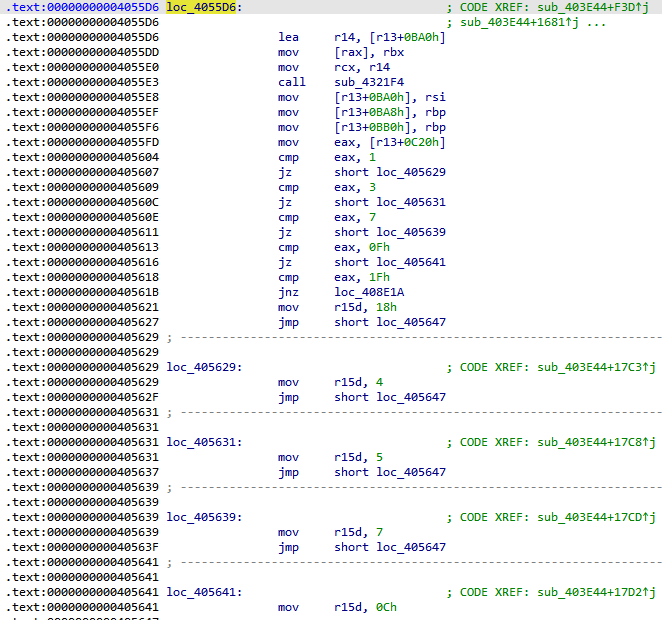Image resolution: width=662 pixels, height=620 pixels.
Task: Click loc_405647 in the jmp at address 40563F
Action: pyautogui.click(x=411, y=547)
